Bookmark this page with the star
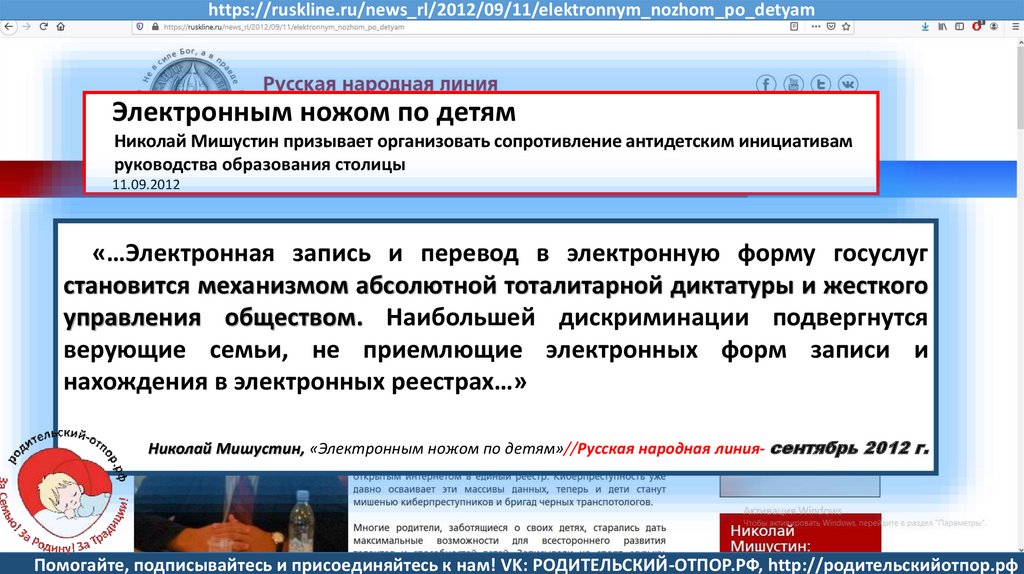This screenshot has width=1024, height=574. pos(846,27)
